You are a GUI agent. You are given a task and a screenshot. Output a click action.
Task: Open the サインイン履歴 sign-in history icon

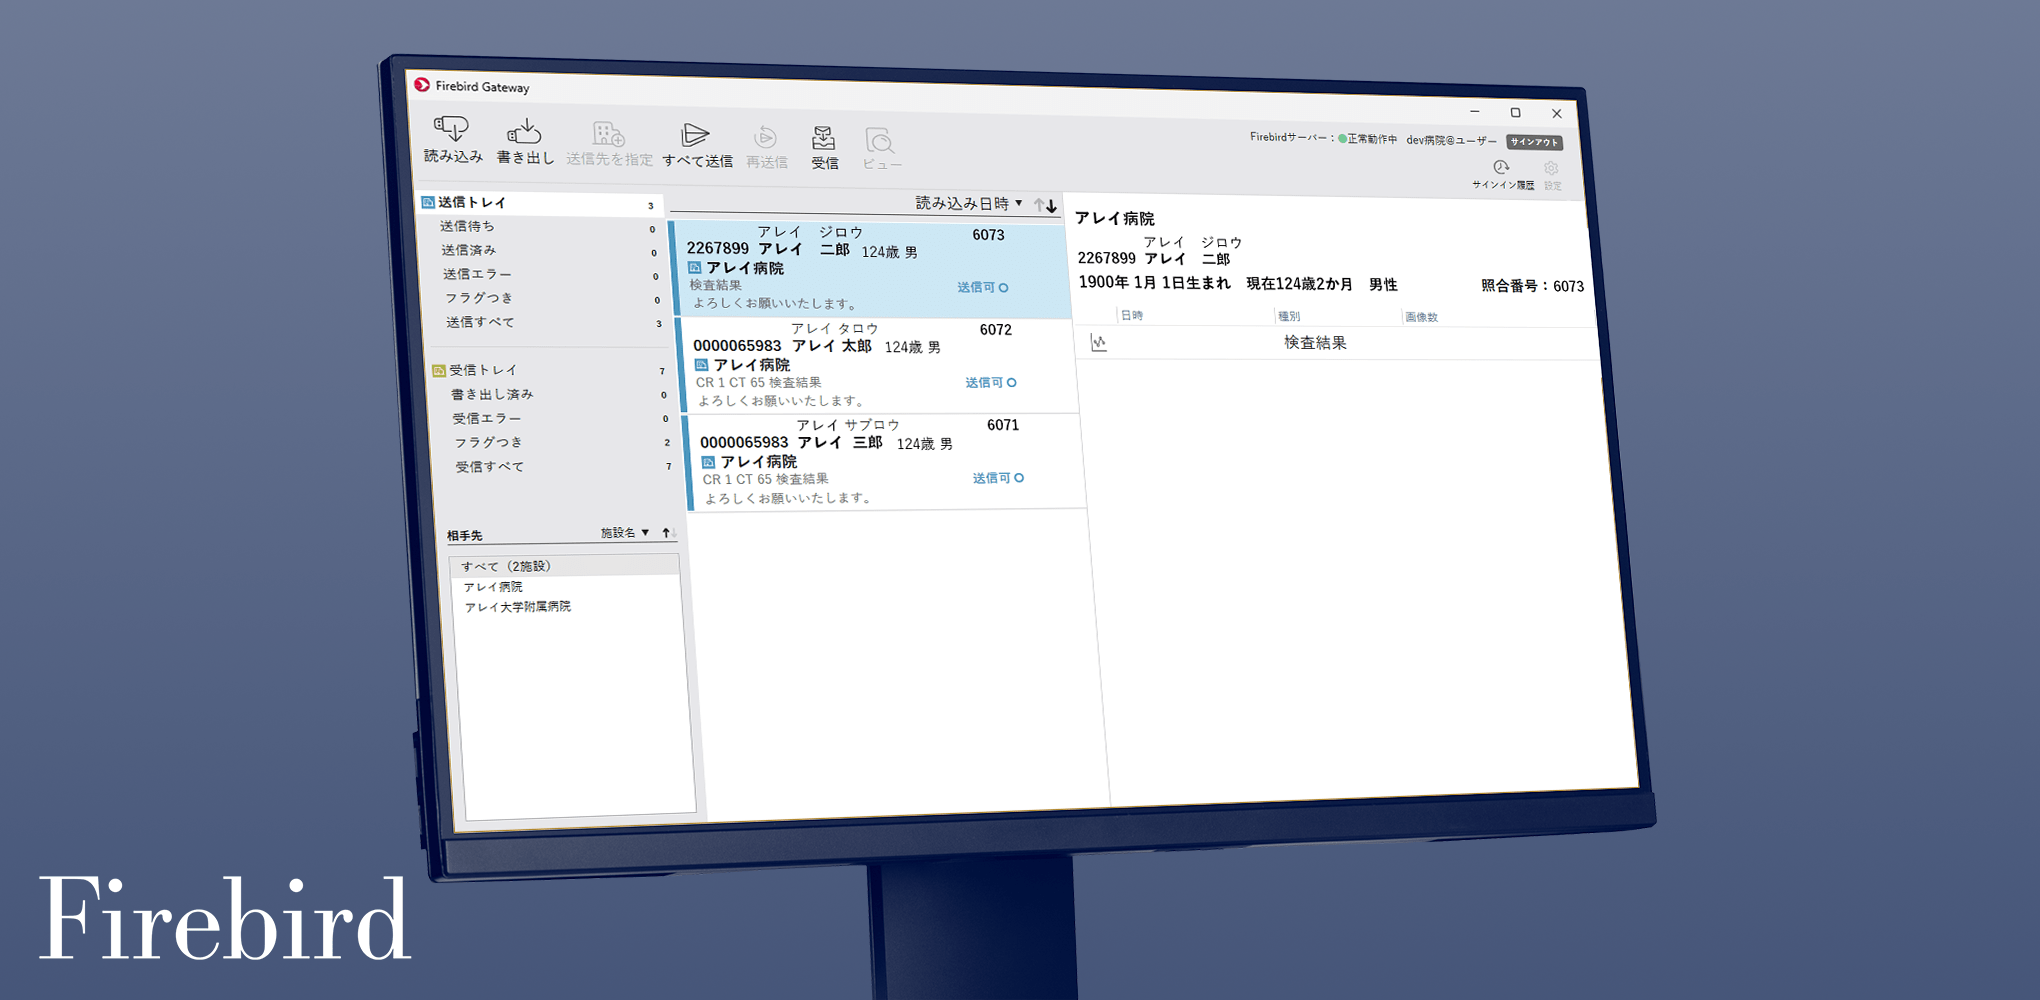pos(1501,168)
